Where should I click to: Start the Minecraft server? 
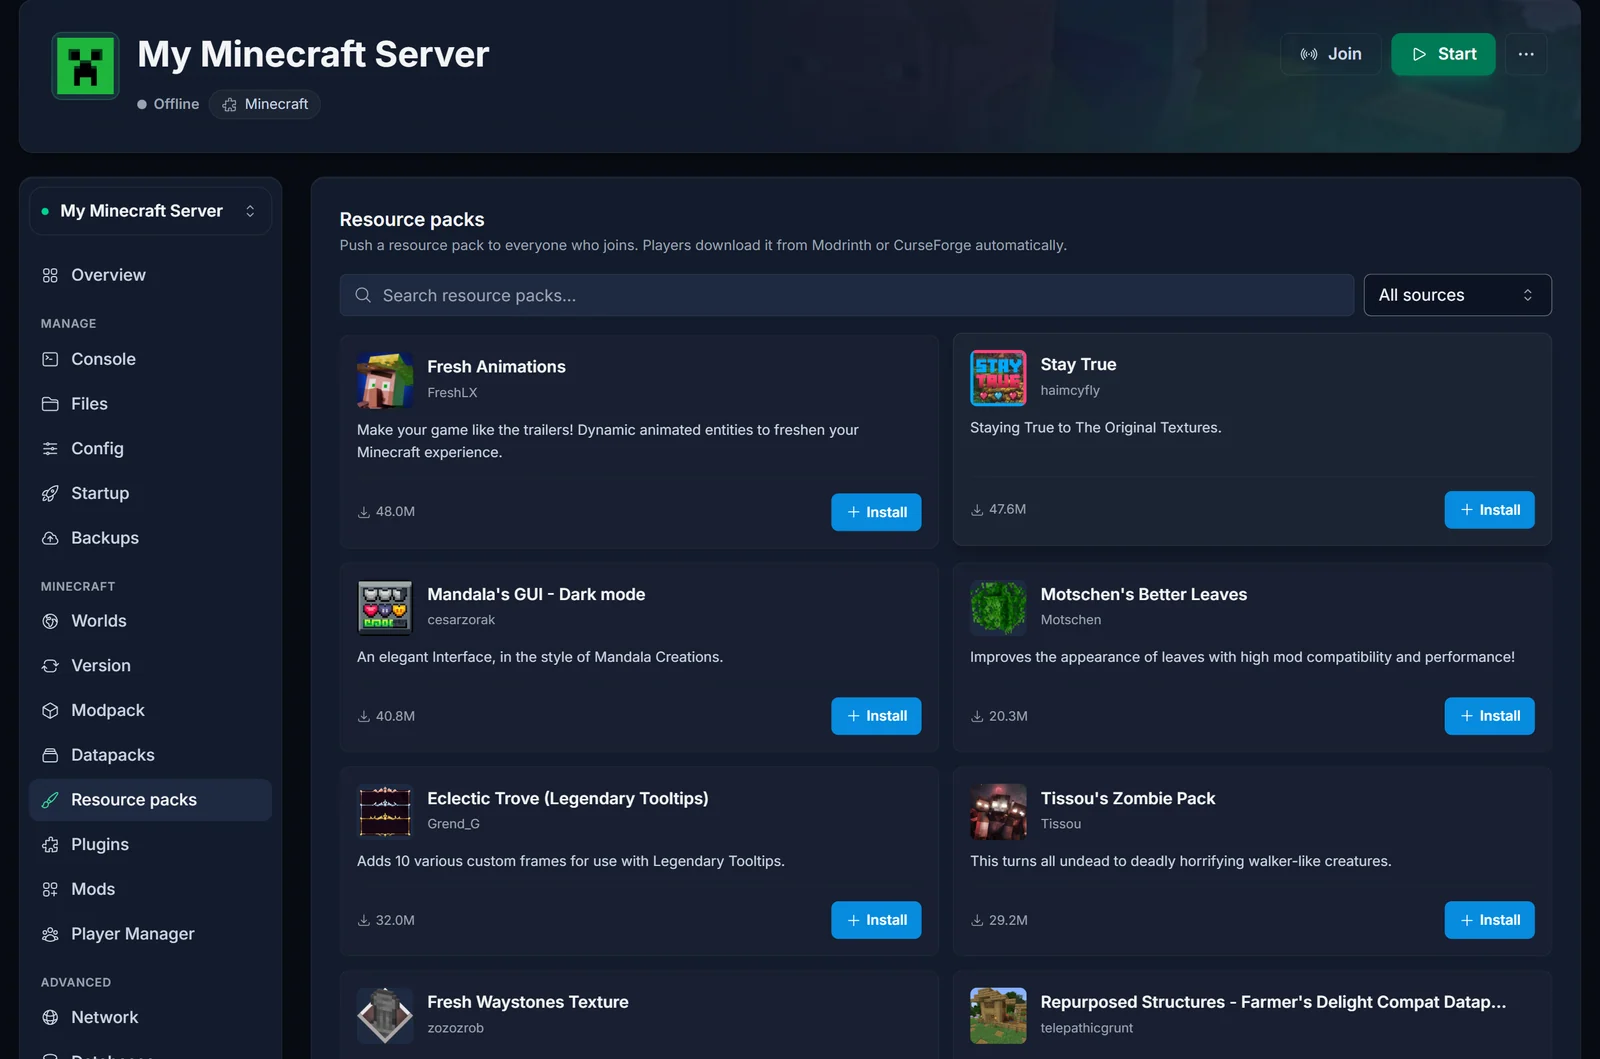[1443, 54]
